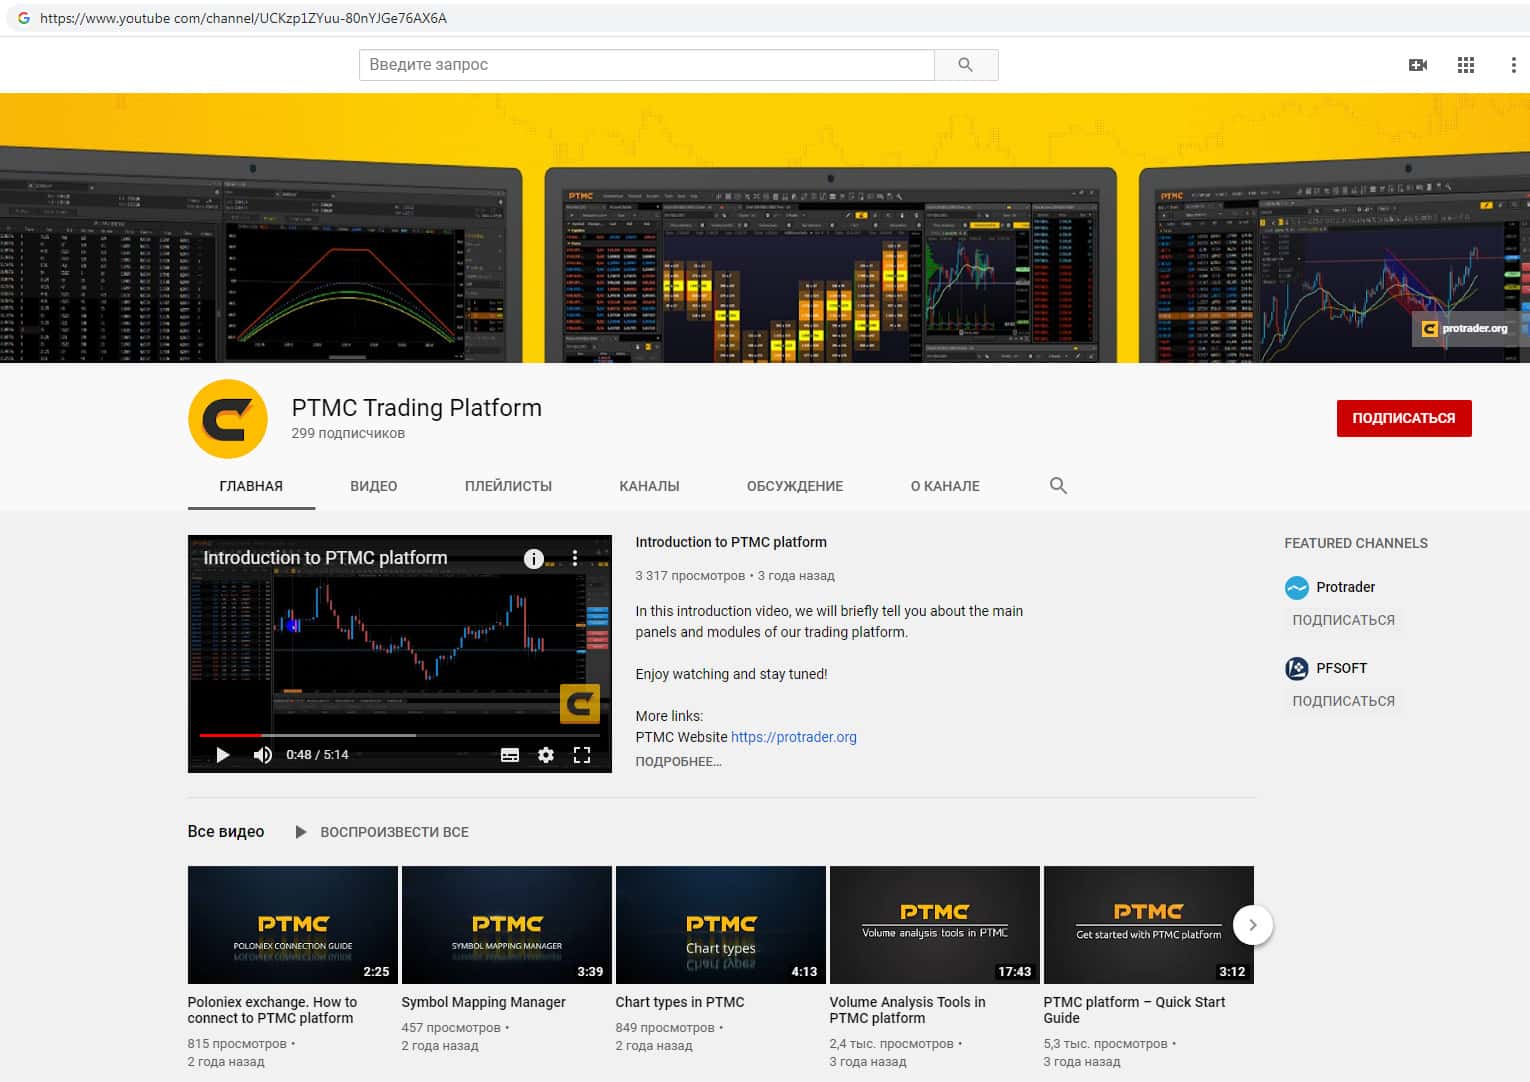
Task: Click the browser address bar URL
Action: (x=243, y=18)
